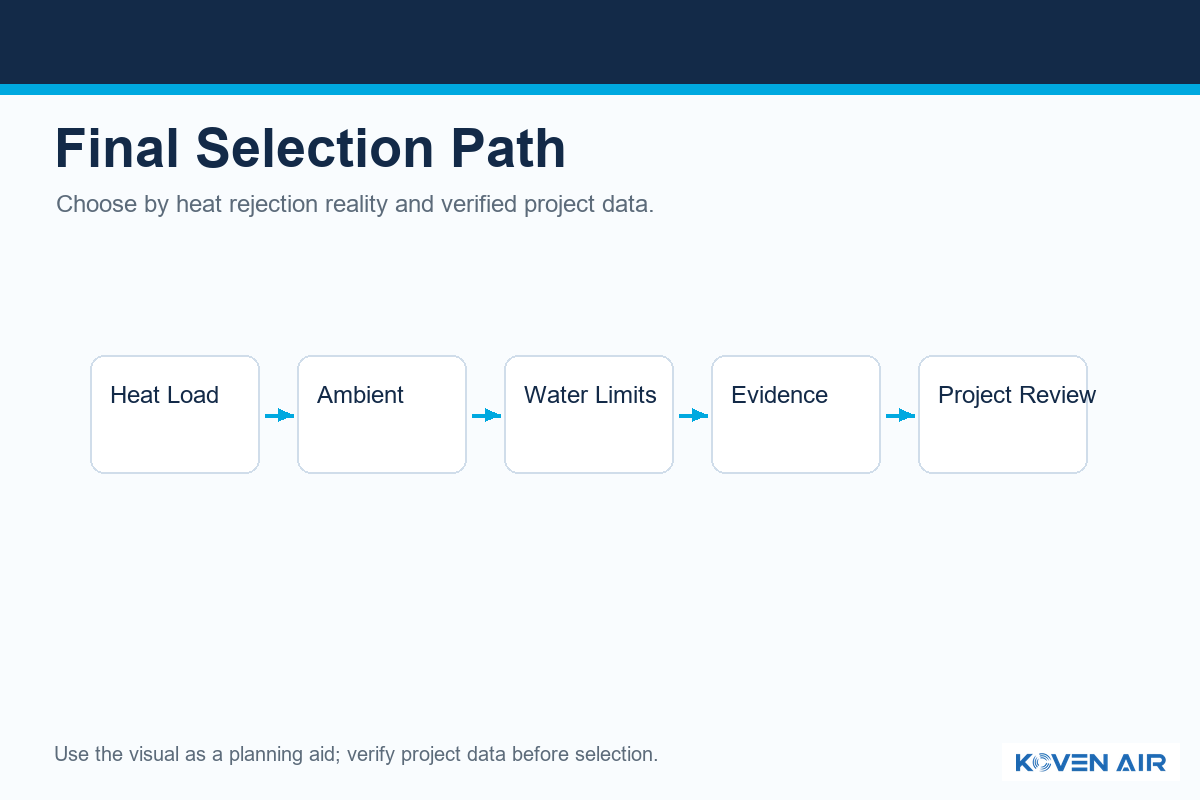The height and width of the screenshot is (800, 1200).
Task: Select the Evidence step box
Action: [796, 414]
